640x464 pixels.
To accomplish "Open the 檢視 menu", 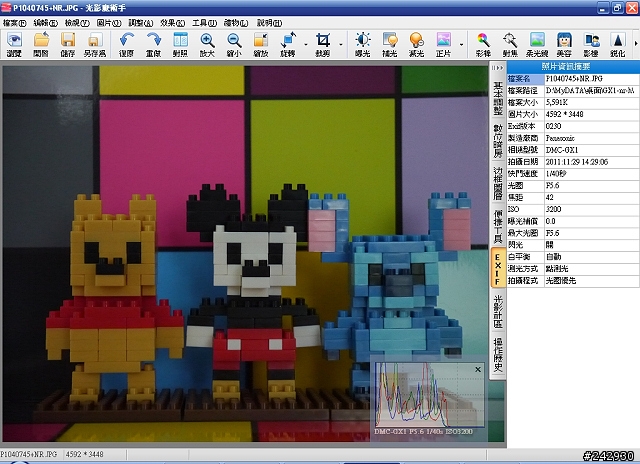I will point(77,23).
